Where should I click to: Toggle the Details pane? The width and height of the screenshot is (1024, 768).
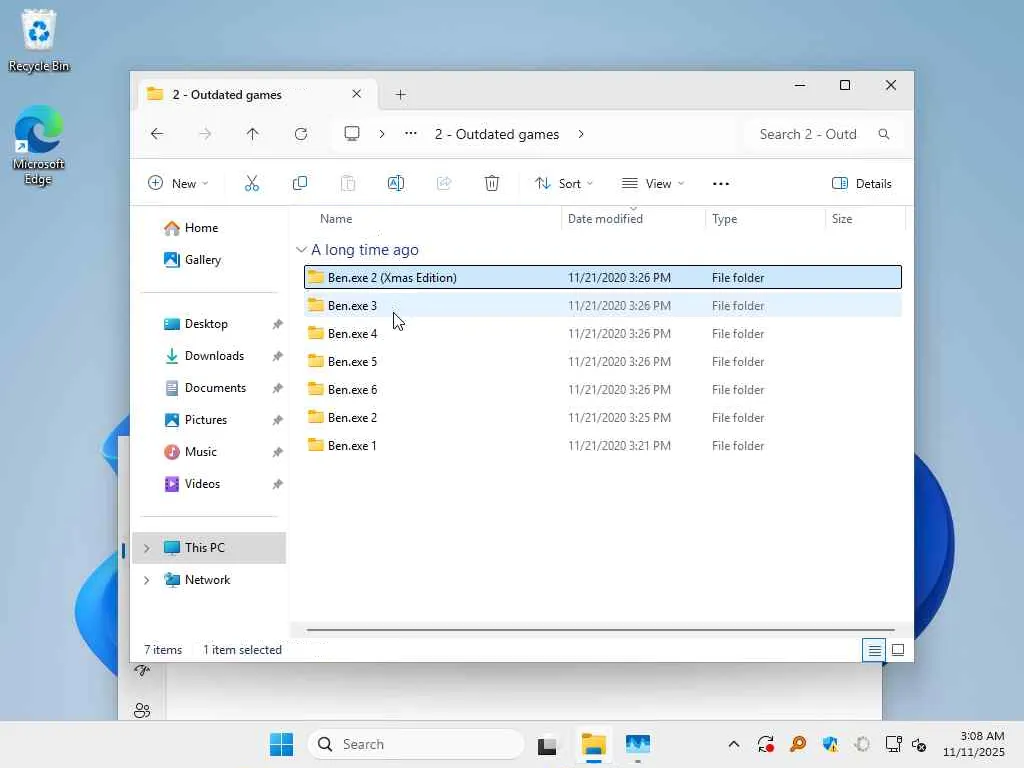pyautogui.click(x=861, y=184)
